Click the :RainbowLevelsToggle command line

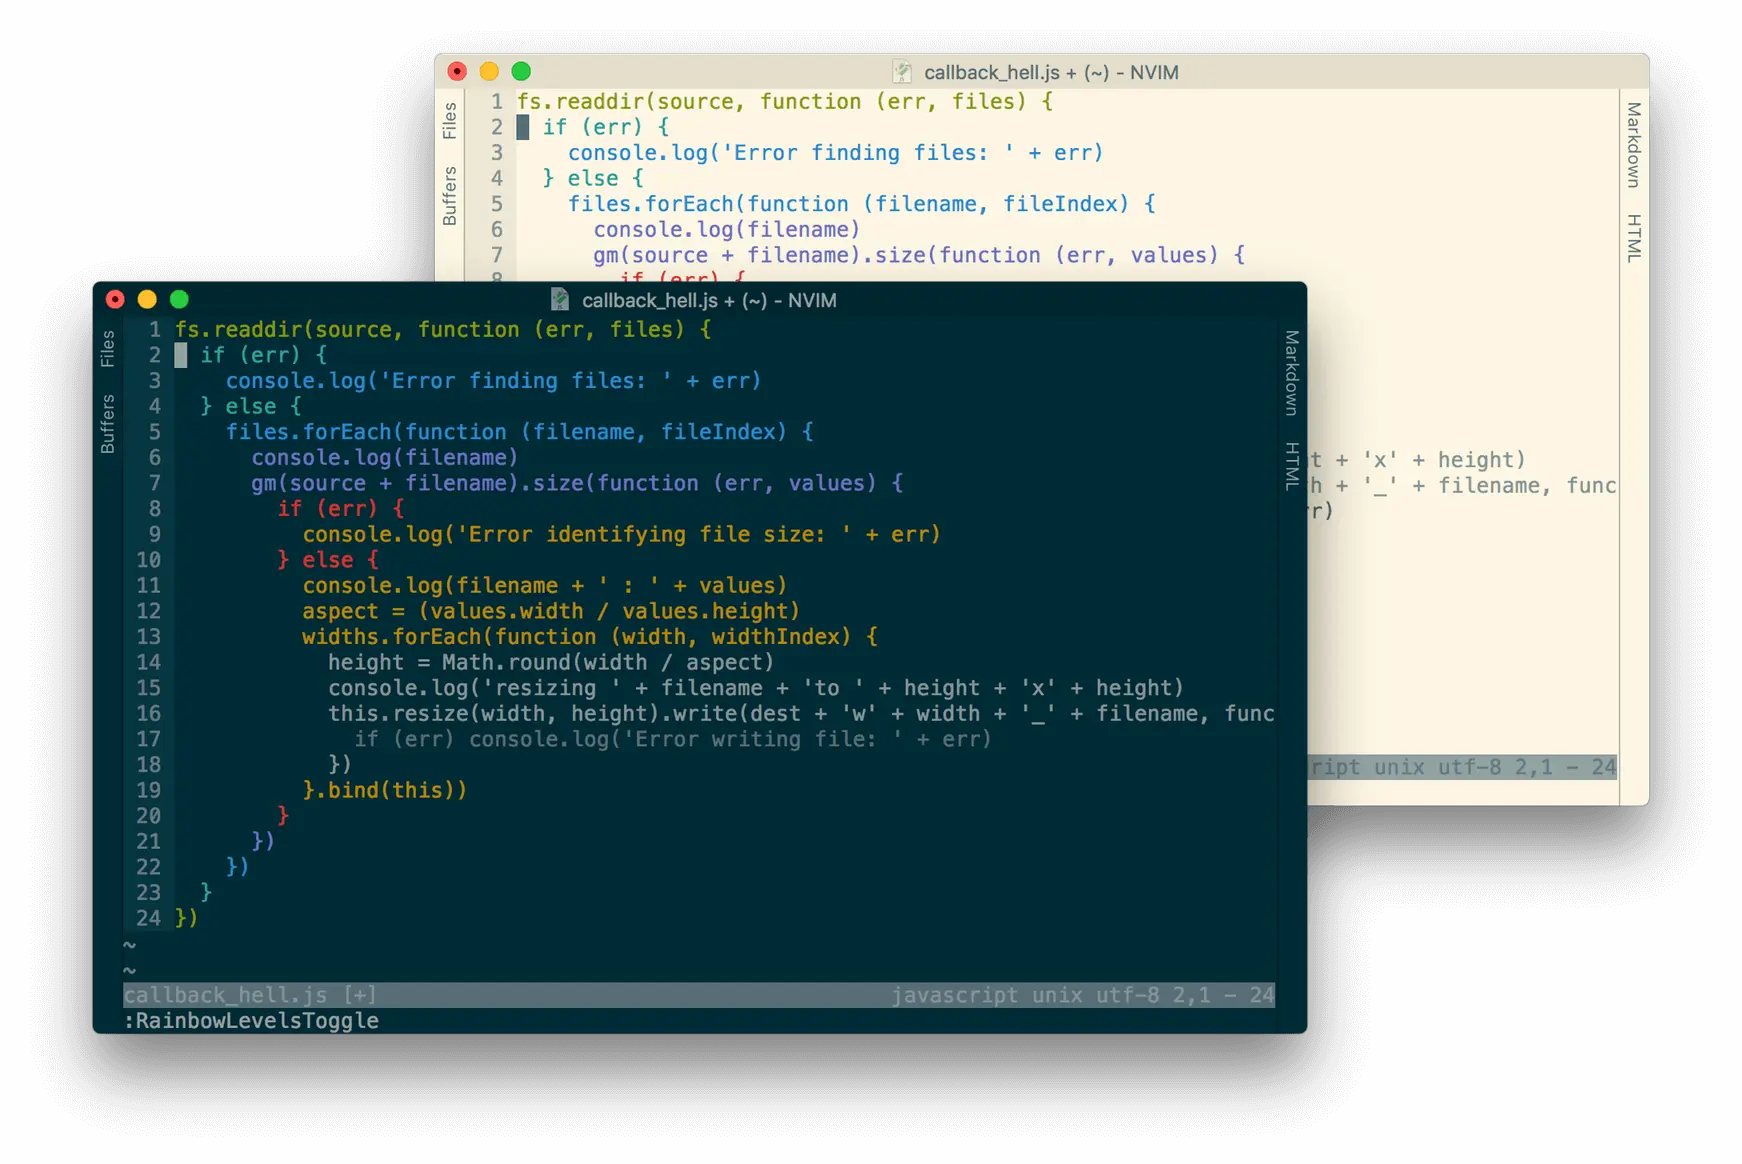pos(251,1020)
